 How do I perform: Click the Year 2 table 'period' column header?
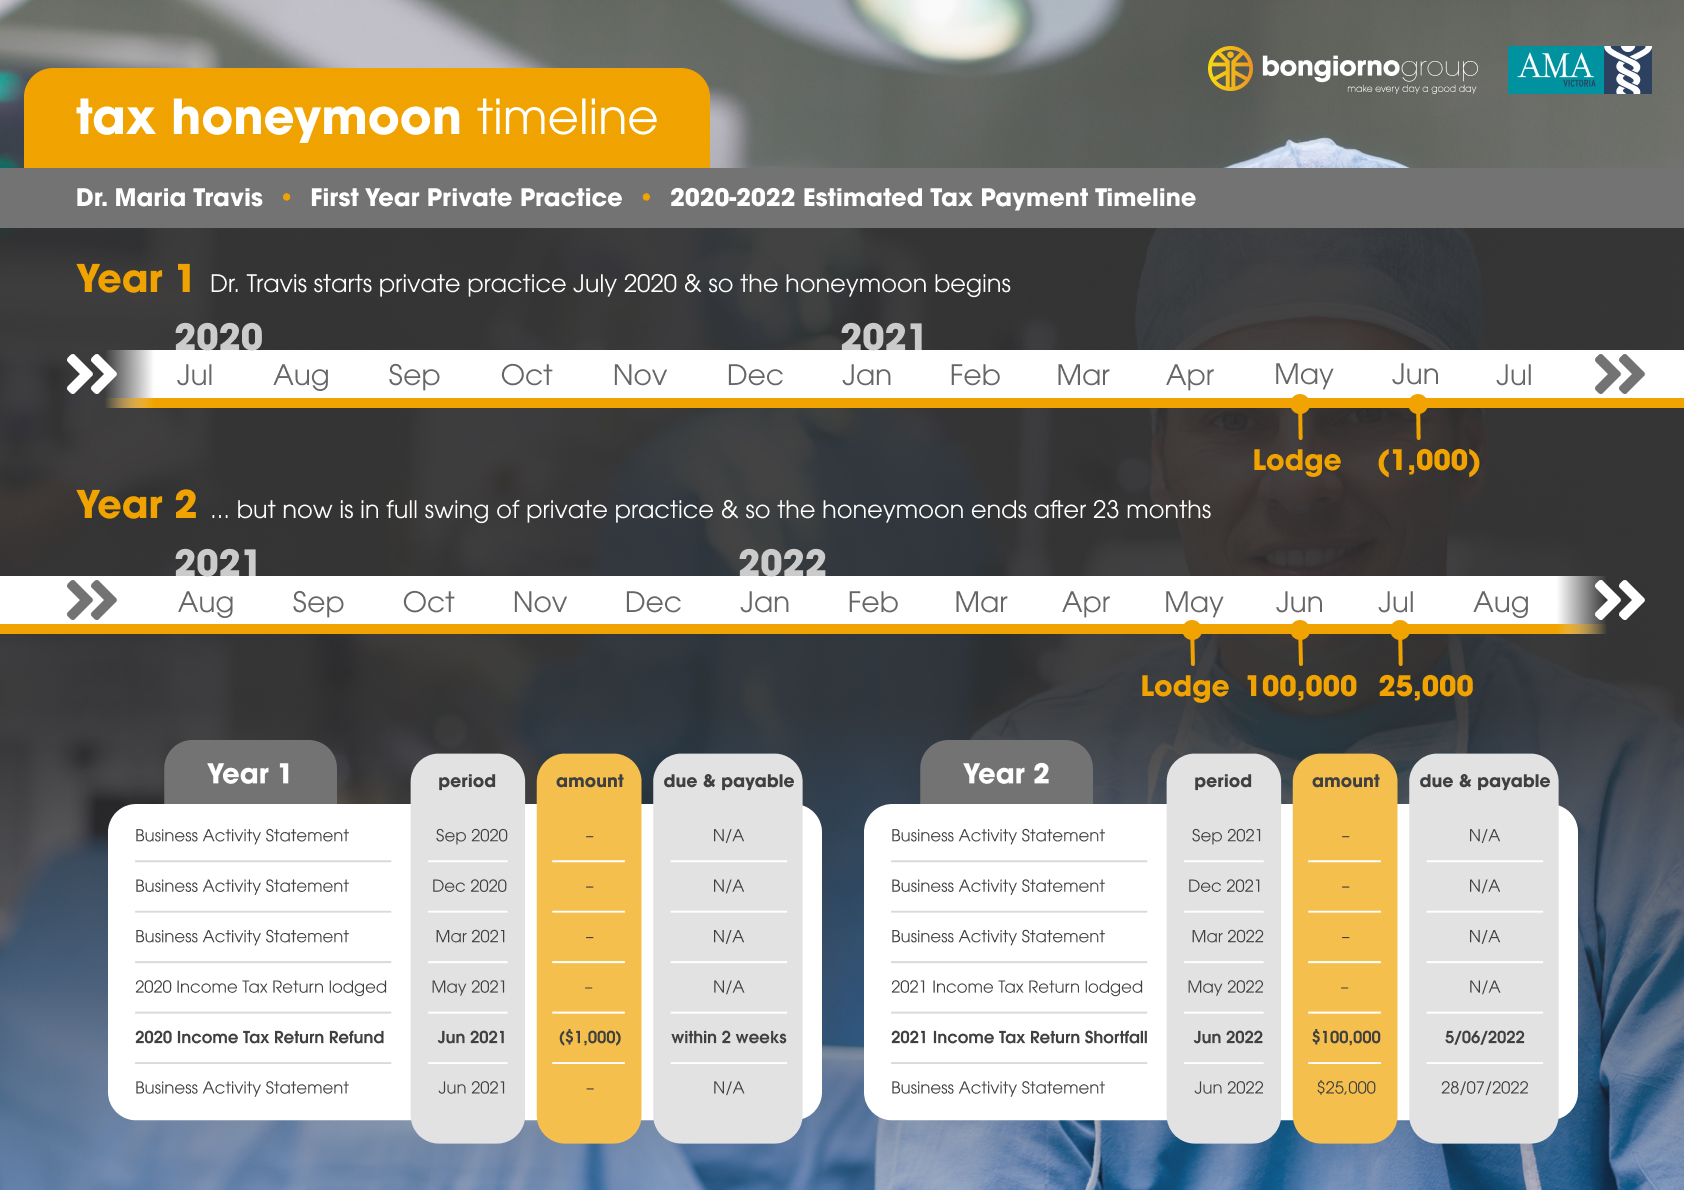[x=1223, y=781]
